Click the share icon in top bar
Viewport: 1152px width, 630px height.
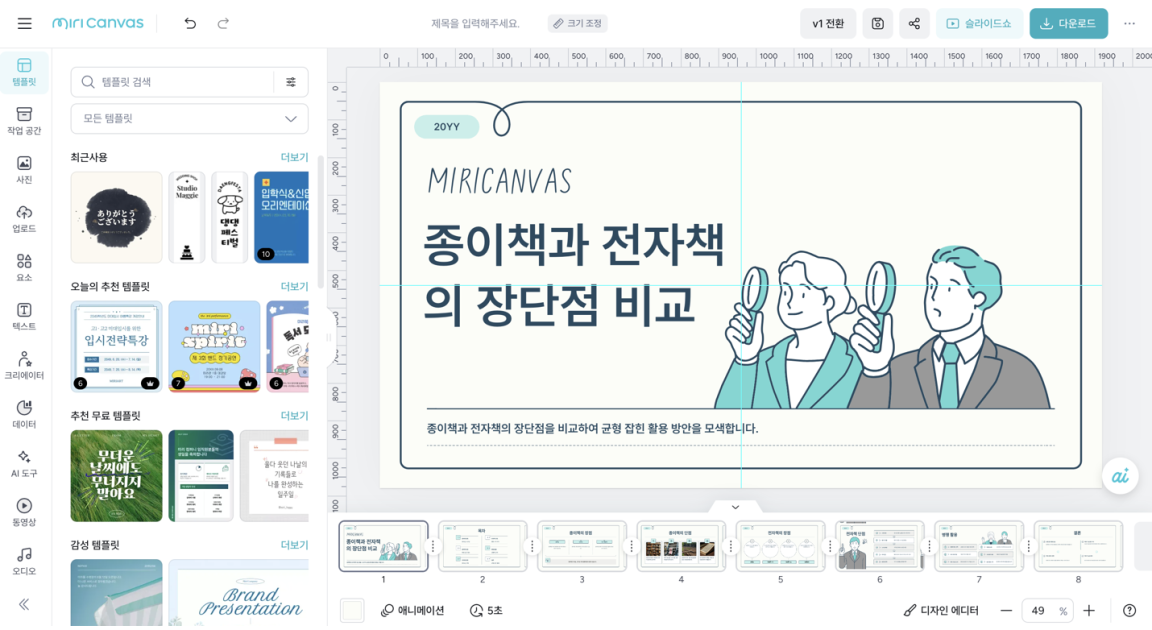[x=914, y=23]
